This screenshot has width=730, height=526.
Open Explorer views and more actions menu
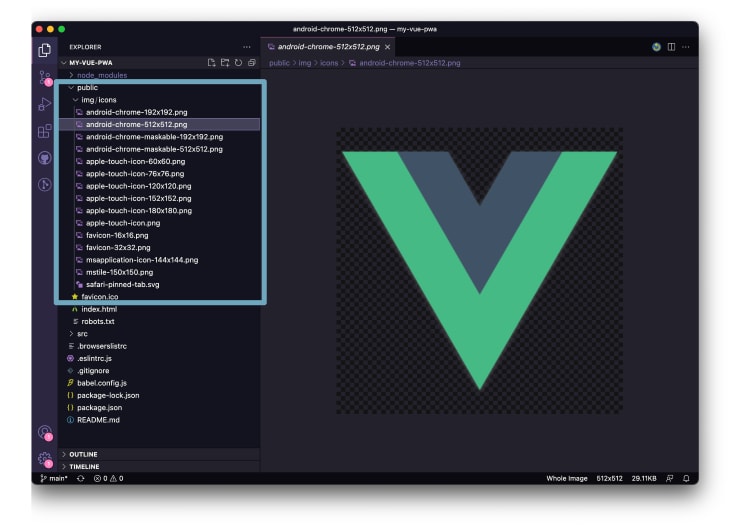pos(247,47)
